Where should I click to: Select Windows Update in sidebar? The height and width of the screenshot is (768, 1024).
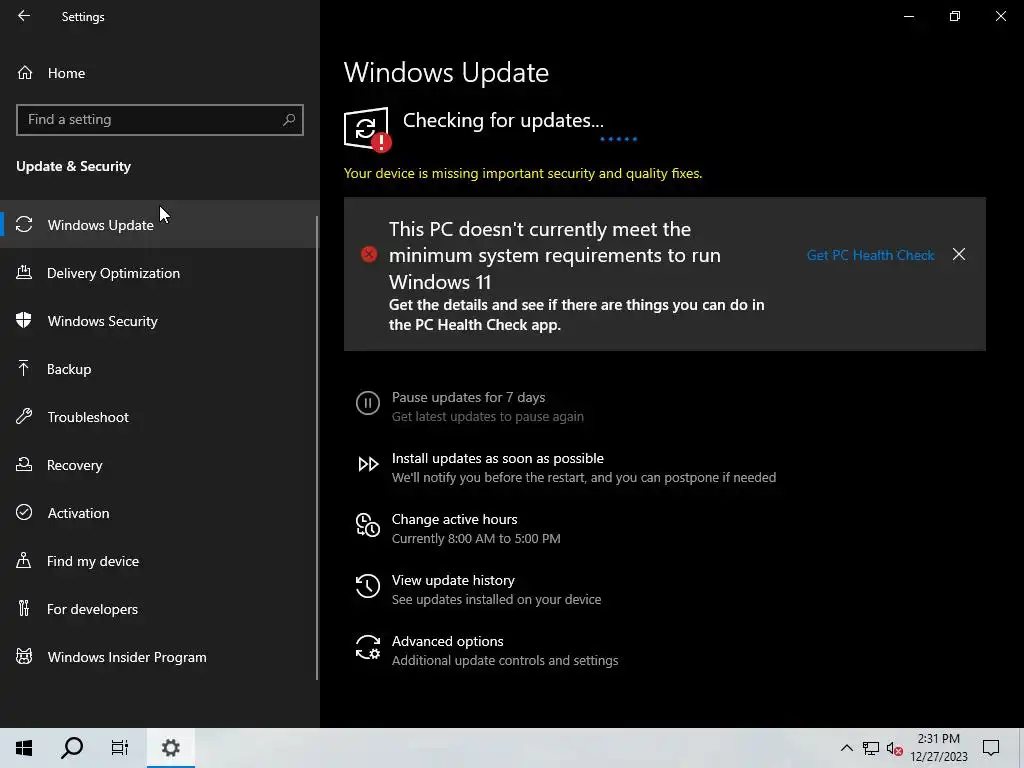160,225
